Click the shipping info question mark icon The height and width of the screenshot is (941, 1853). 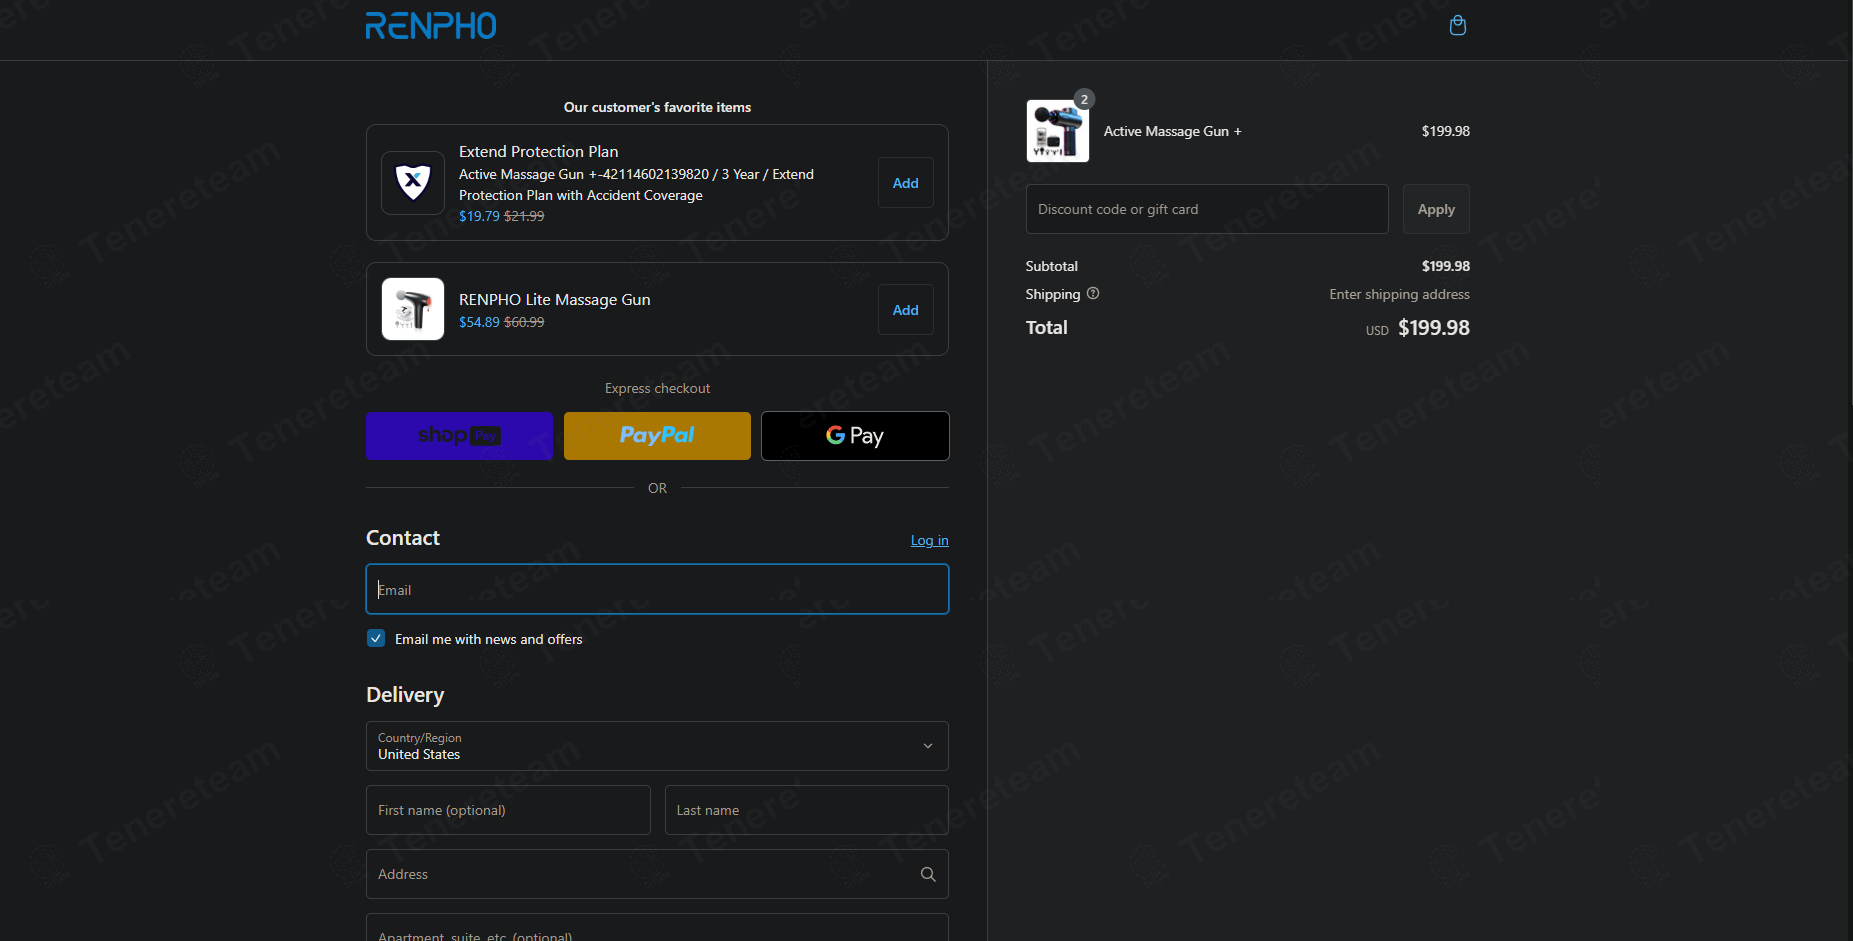[x=1093, y=293]
